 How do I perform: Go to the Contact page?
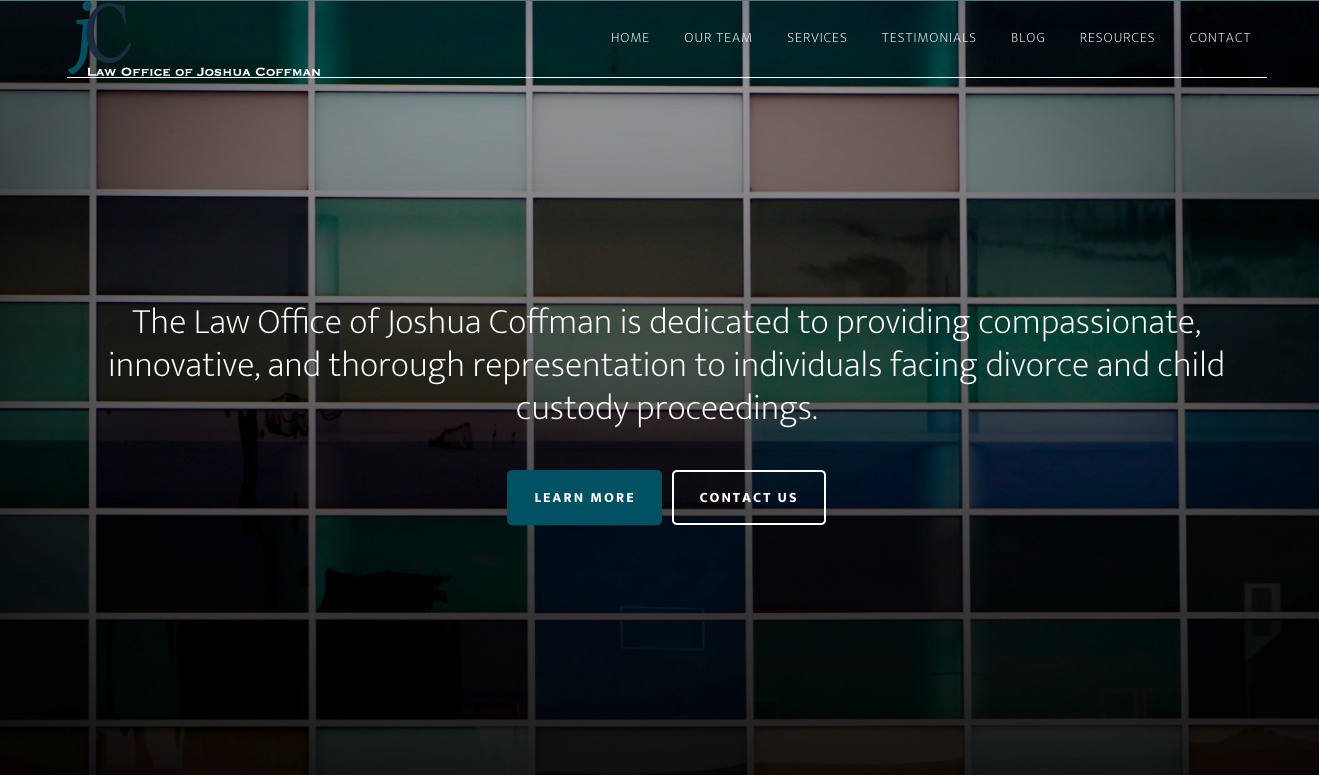point(1220,38)
